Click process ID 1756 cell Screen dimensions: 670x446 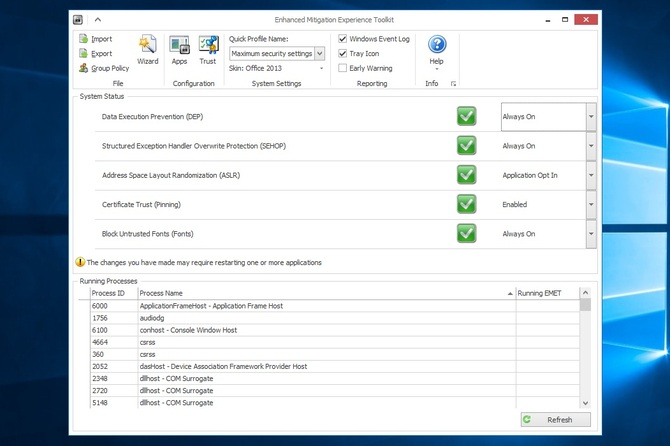coord(114,318)
